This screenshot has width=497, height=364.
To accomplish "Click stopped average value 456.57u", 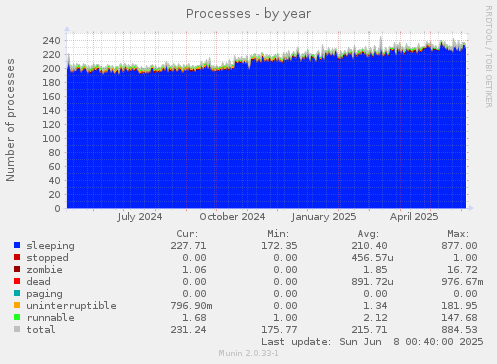I will pyautogui.click(x=372, y=258).
